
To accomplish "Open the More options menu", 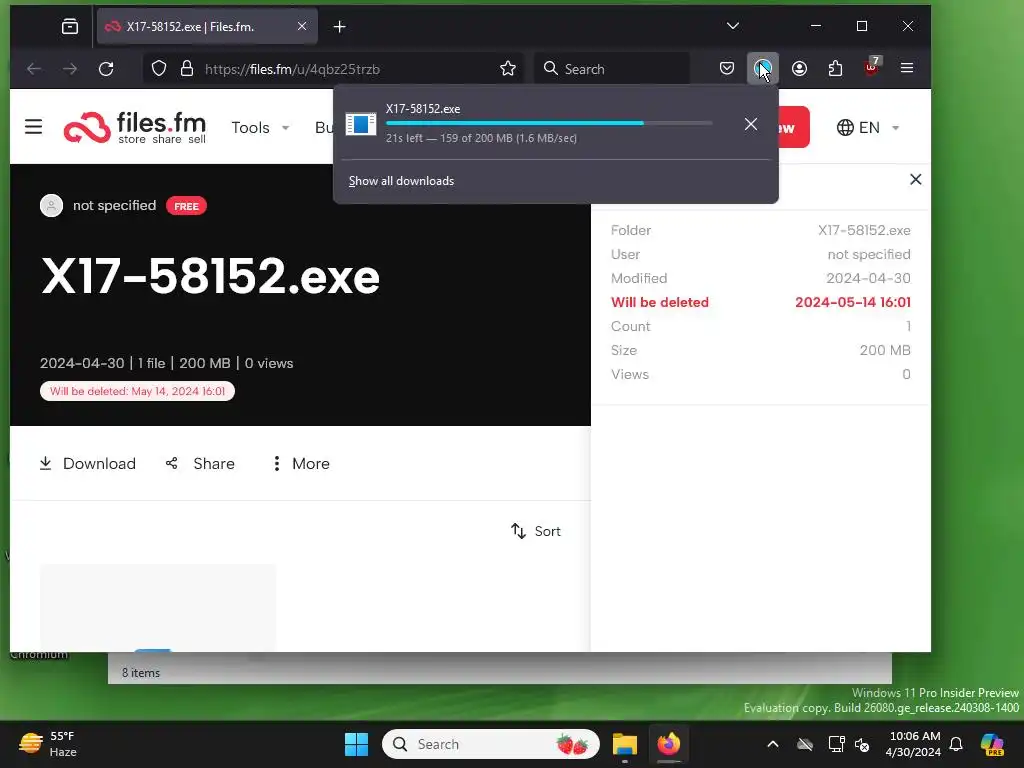I will pyautogui.click(x=301, y=464).
